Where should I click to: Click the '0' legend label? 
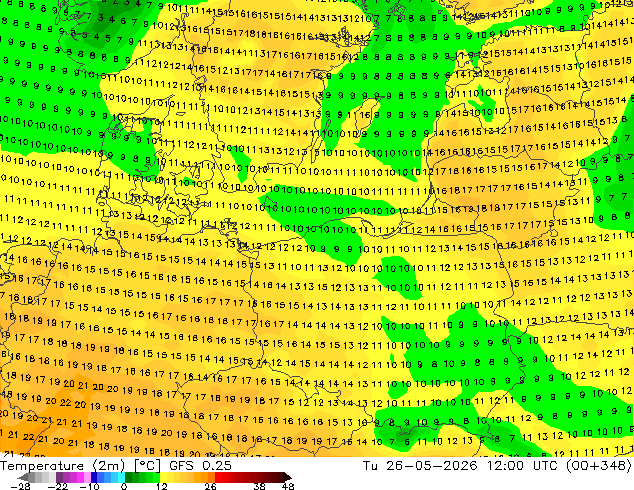point(124,486)
